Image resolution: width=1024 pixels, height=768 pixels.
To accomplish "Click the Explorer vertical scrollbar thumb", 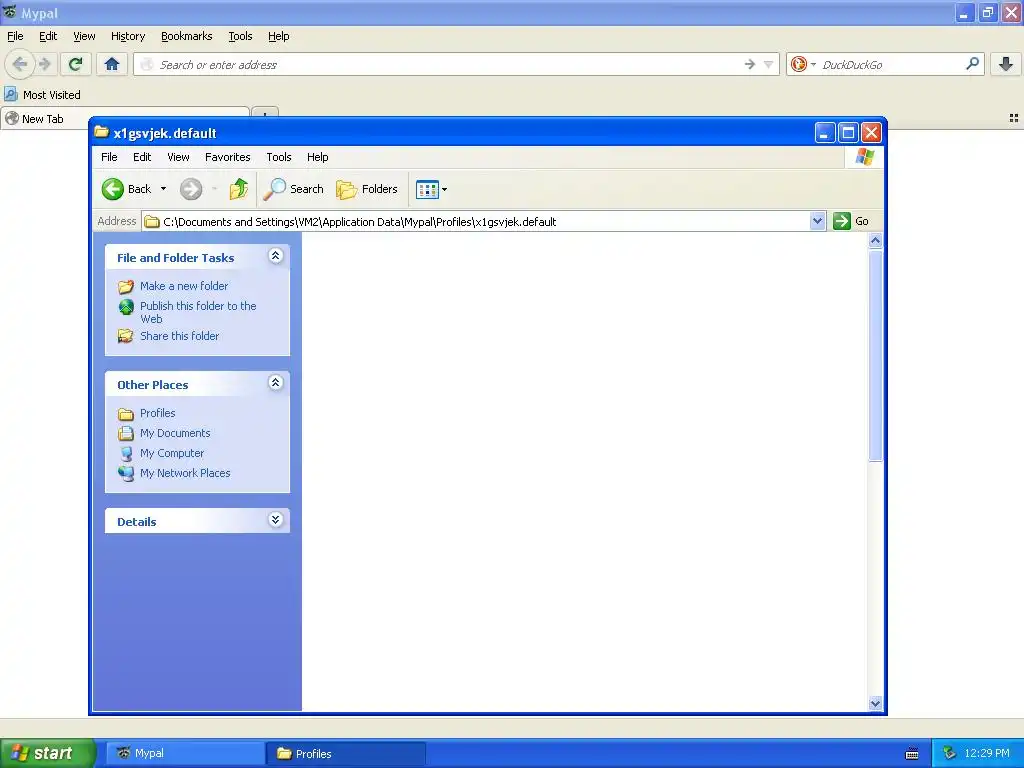I will (x=875, y=356).
